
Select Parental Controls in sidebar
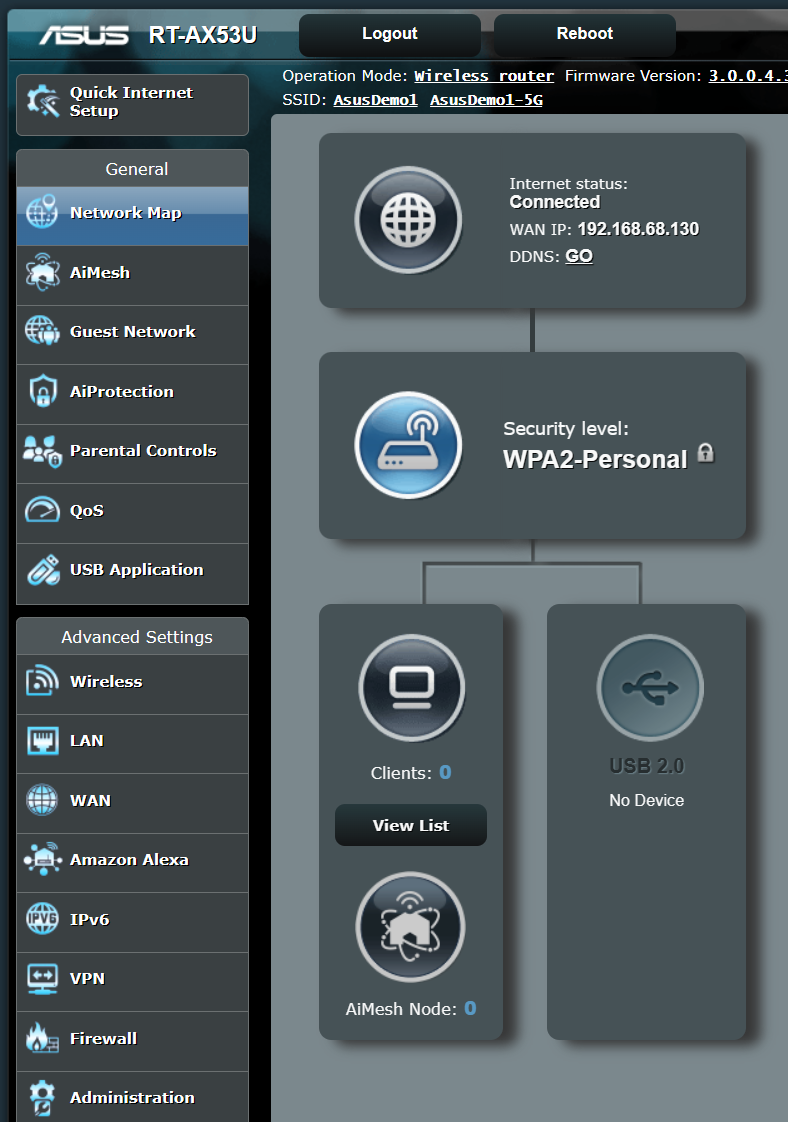click(x=132, y=454)
